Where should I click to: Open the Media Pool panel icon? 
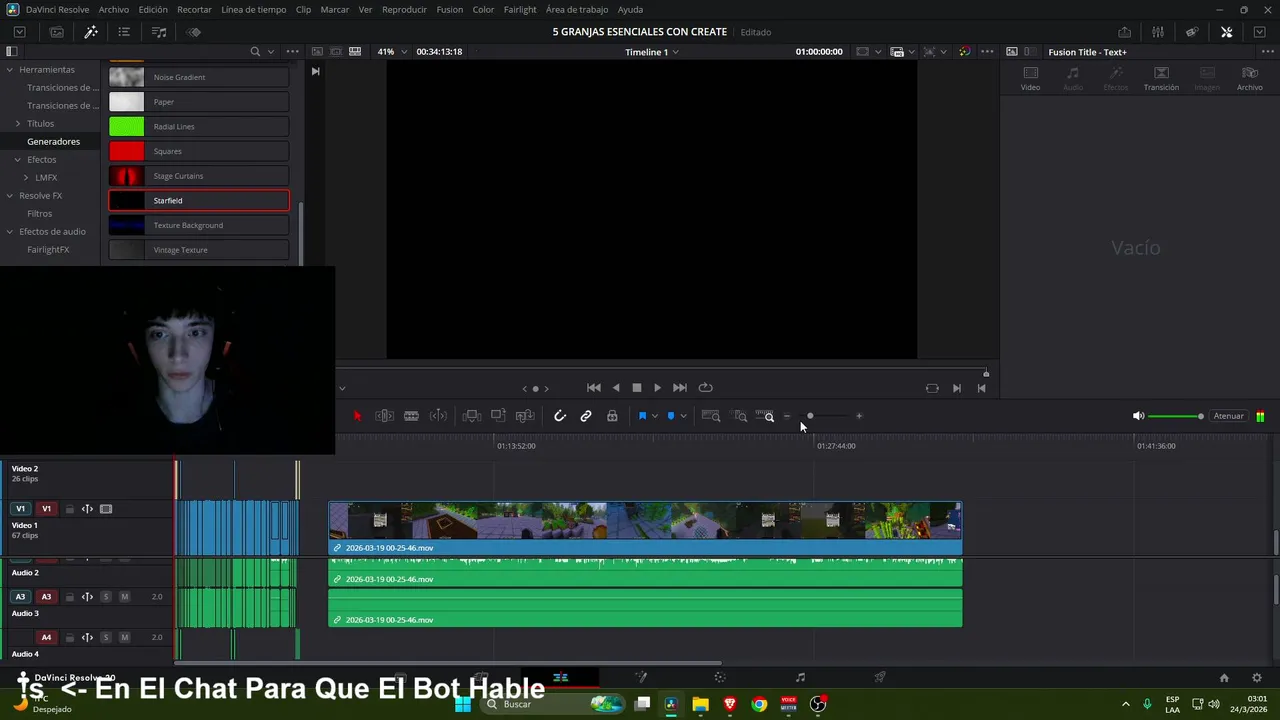pos(57,32)
